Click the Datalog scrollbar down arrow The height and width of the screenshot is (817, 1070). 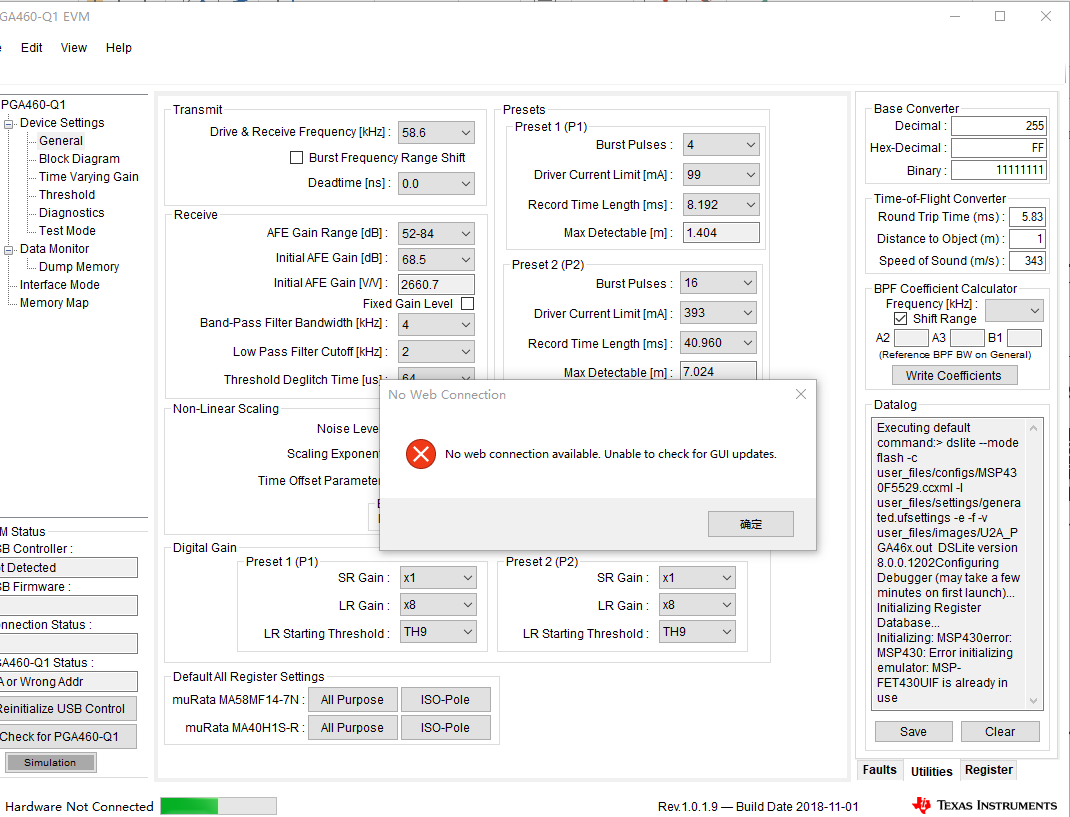click(x=1033, y=701)
